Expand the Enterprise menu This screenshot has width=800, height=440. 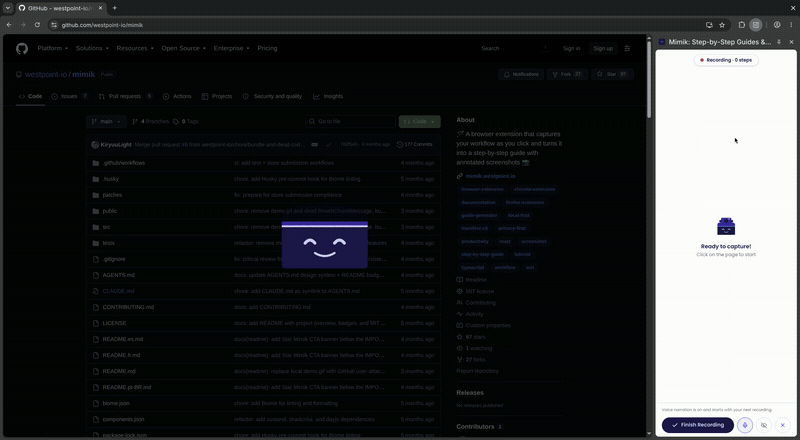[x=232, y=48]
